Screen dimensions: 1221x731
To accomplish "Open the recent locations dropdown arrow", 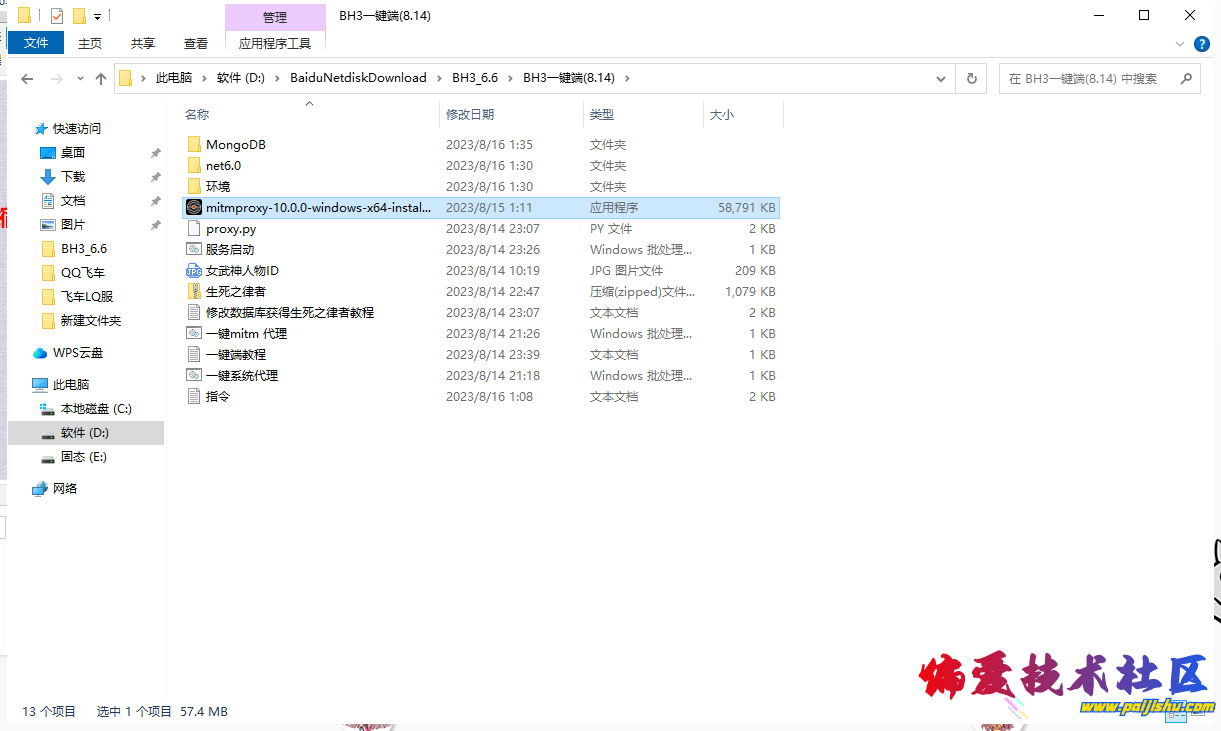I will pyautogui.click(x=79, y=79).
